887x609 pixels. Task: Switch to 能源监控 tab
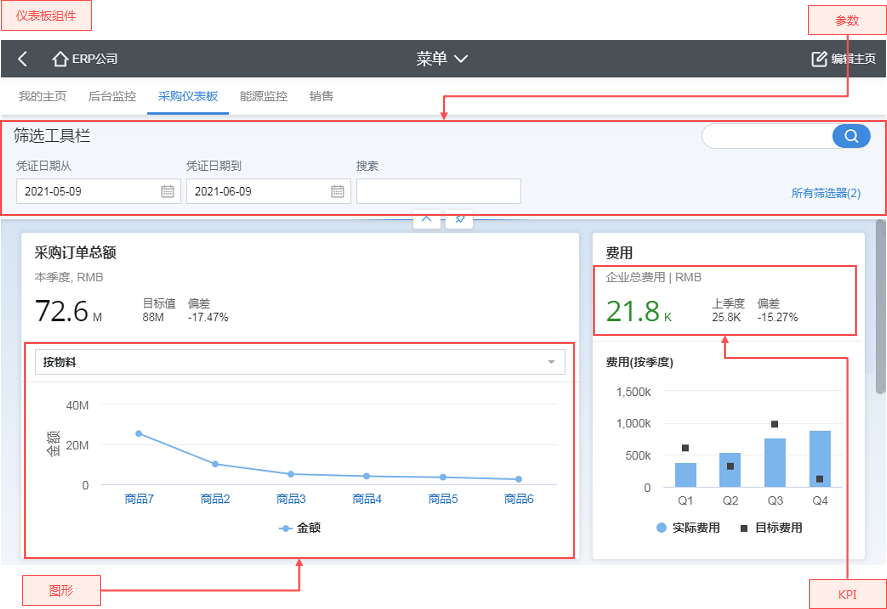tap(263, 97)
